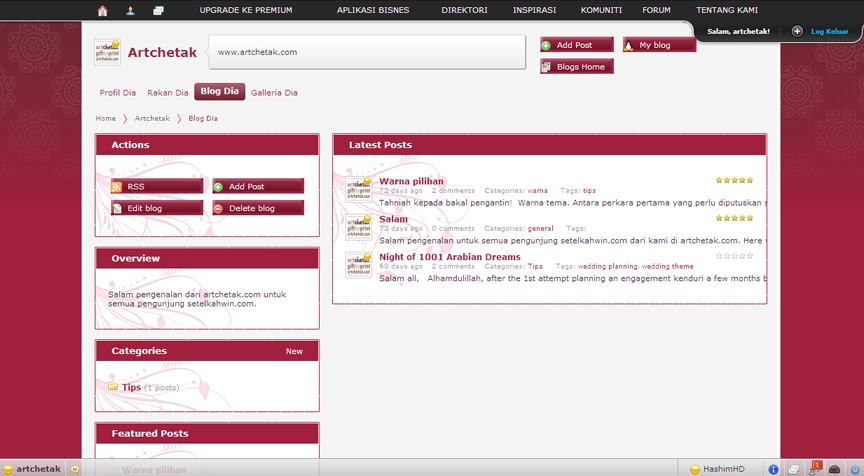Click Add Post in Actions panel

pyautogui.click(x=258, y=186)
